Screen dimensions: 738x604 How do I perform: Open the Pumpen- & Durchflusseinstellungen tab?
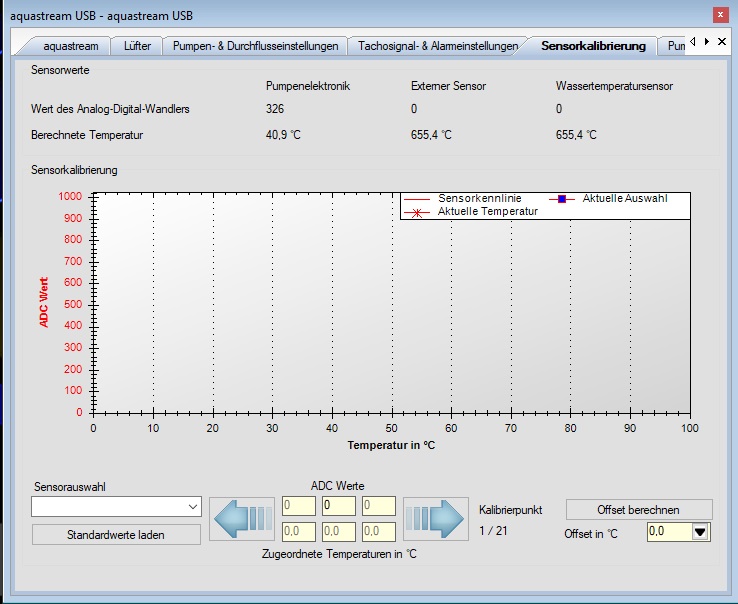pos(255,46)
